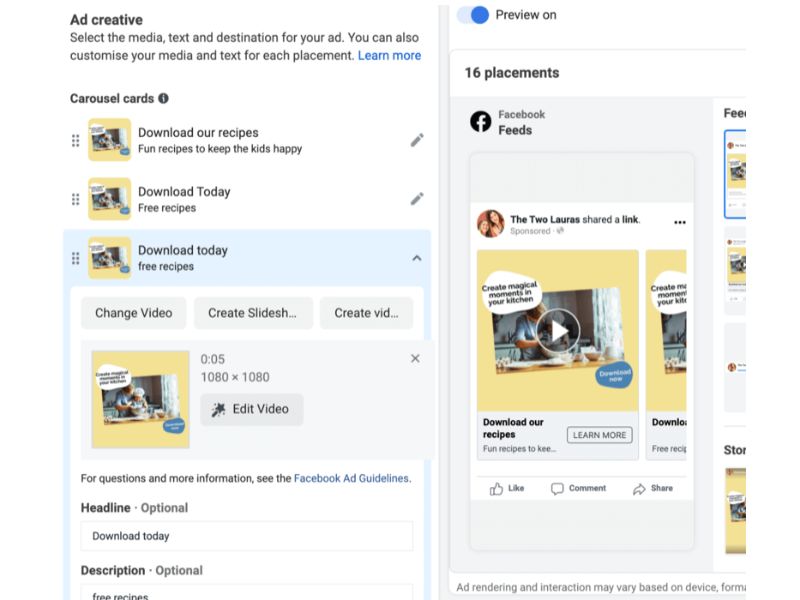Click the 1080 × 1080 dimensions text
Viewport: 800px width, 600px height.
pyautogui.click(x=235, y=377)
